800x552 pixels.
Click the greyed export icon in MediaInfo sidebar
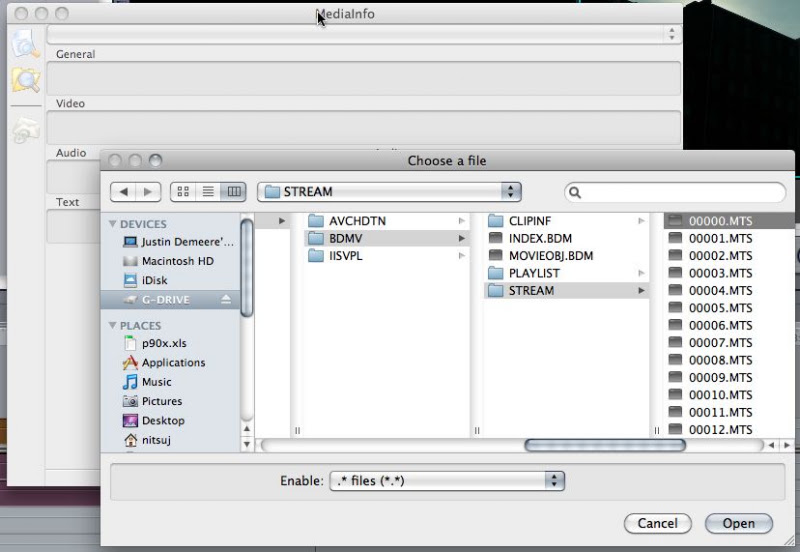(26, 130)
